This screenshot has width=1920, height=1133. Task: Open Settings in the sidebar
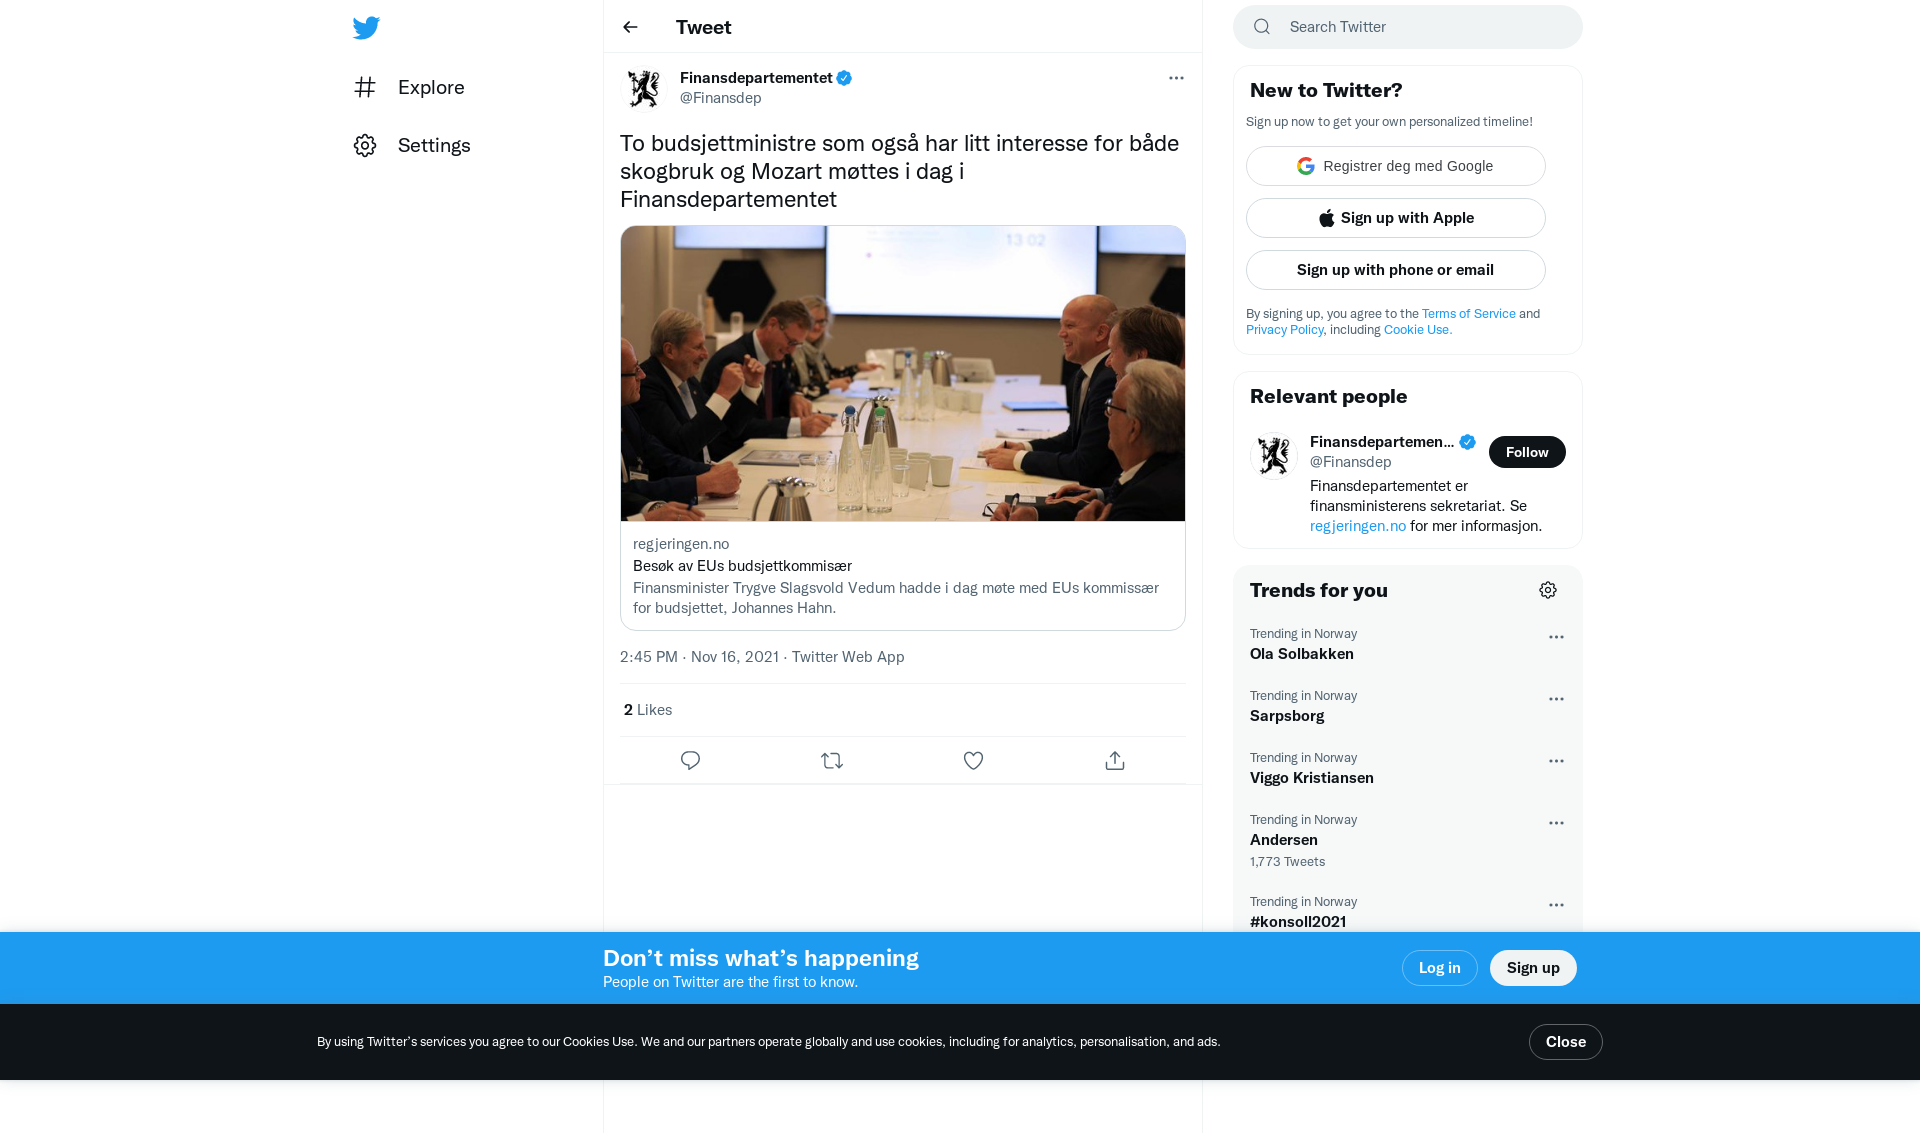pyautogui.click(x=412, y=145)
